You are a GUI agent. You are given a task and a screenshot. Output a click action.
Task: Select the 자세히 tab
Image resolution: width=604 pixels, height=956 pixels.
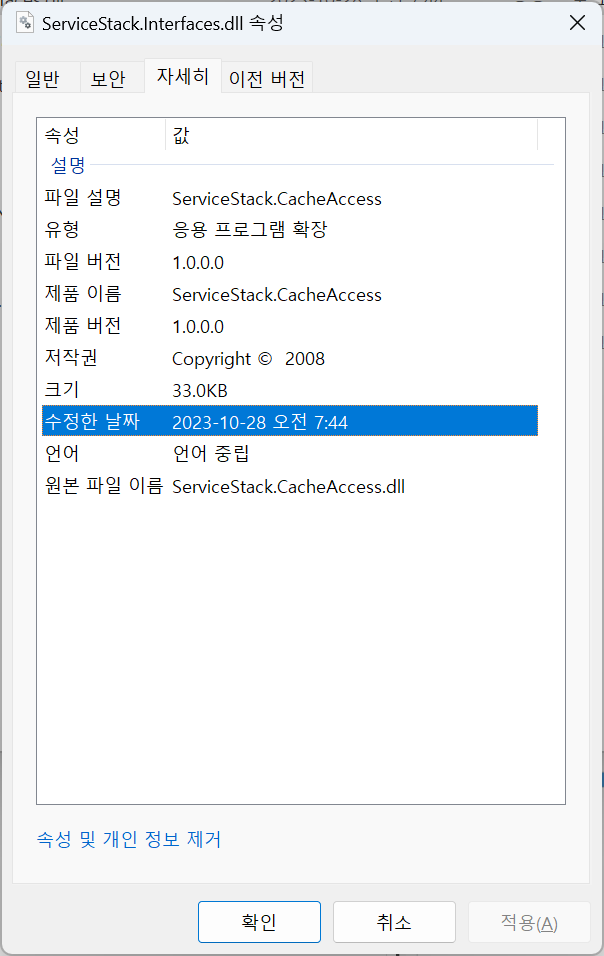pos(183,76)
